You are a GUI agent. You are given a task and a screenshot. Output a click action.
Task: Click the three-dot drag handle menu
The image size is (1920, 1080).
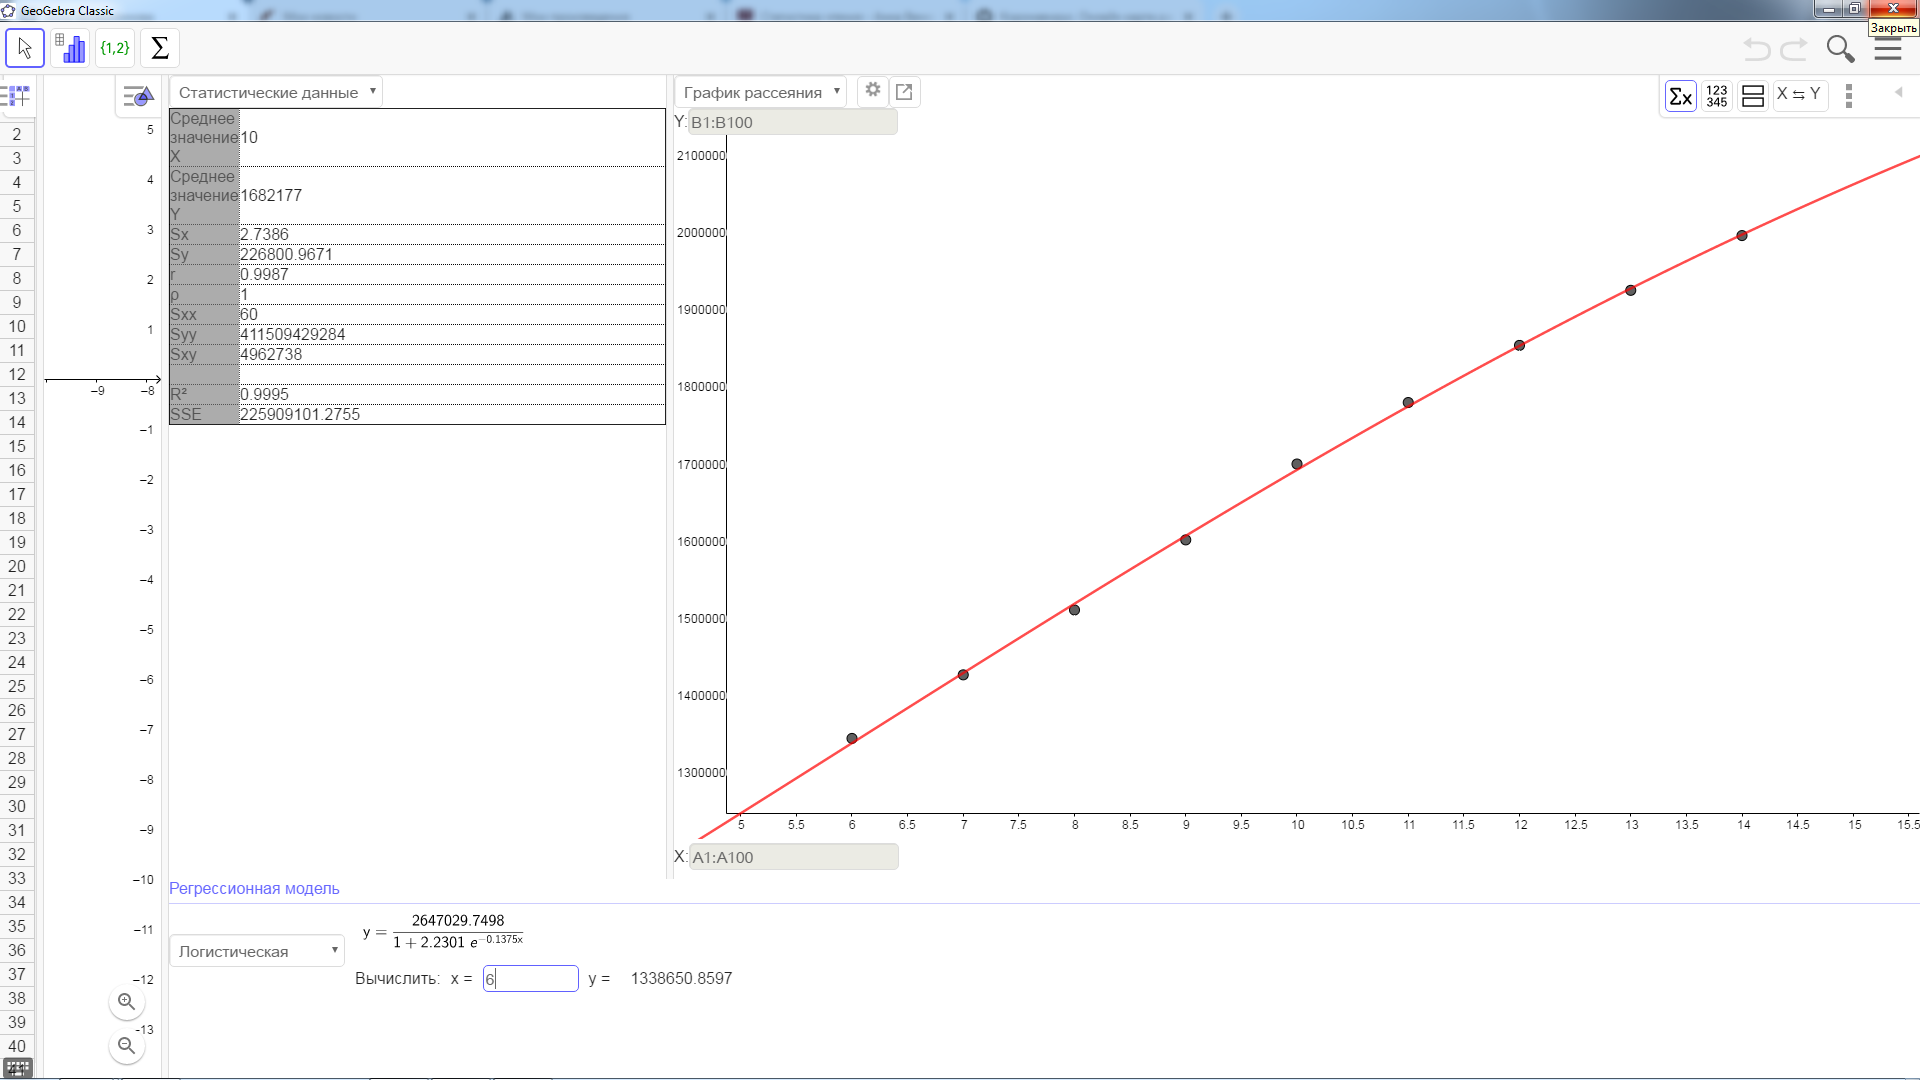[1849, 96]
